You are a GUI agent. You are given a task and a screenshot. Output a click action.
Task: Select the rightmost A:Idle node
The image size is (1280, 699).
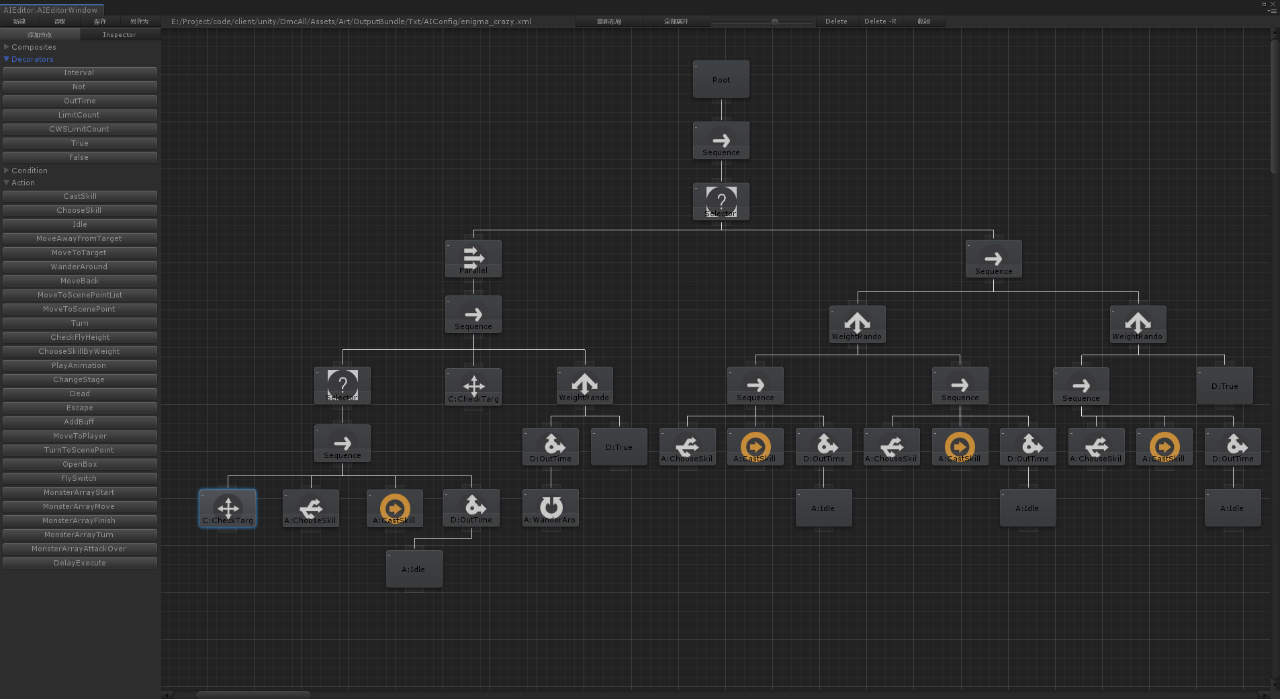(x=1233, y=508)
